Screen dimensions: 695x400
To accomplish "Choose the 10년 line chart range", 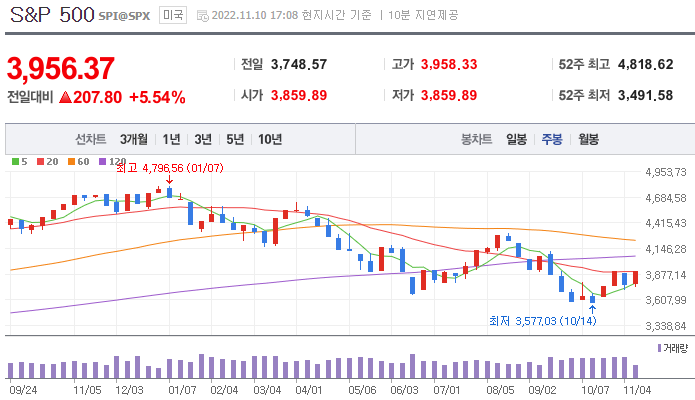I will [x=270, y=139].
